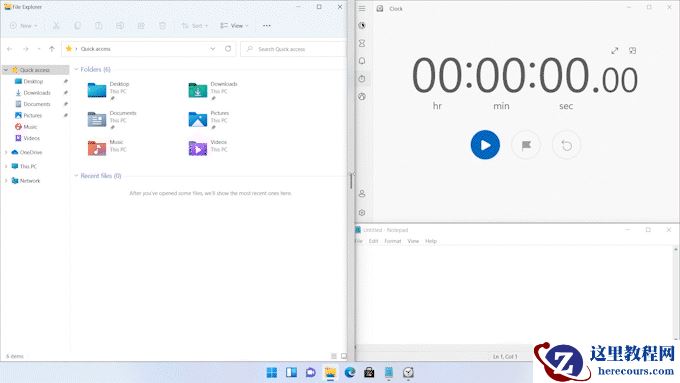
Task: Switch to Alarm in Clock sidebar
Action: pos(362,61)
